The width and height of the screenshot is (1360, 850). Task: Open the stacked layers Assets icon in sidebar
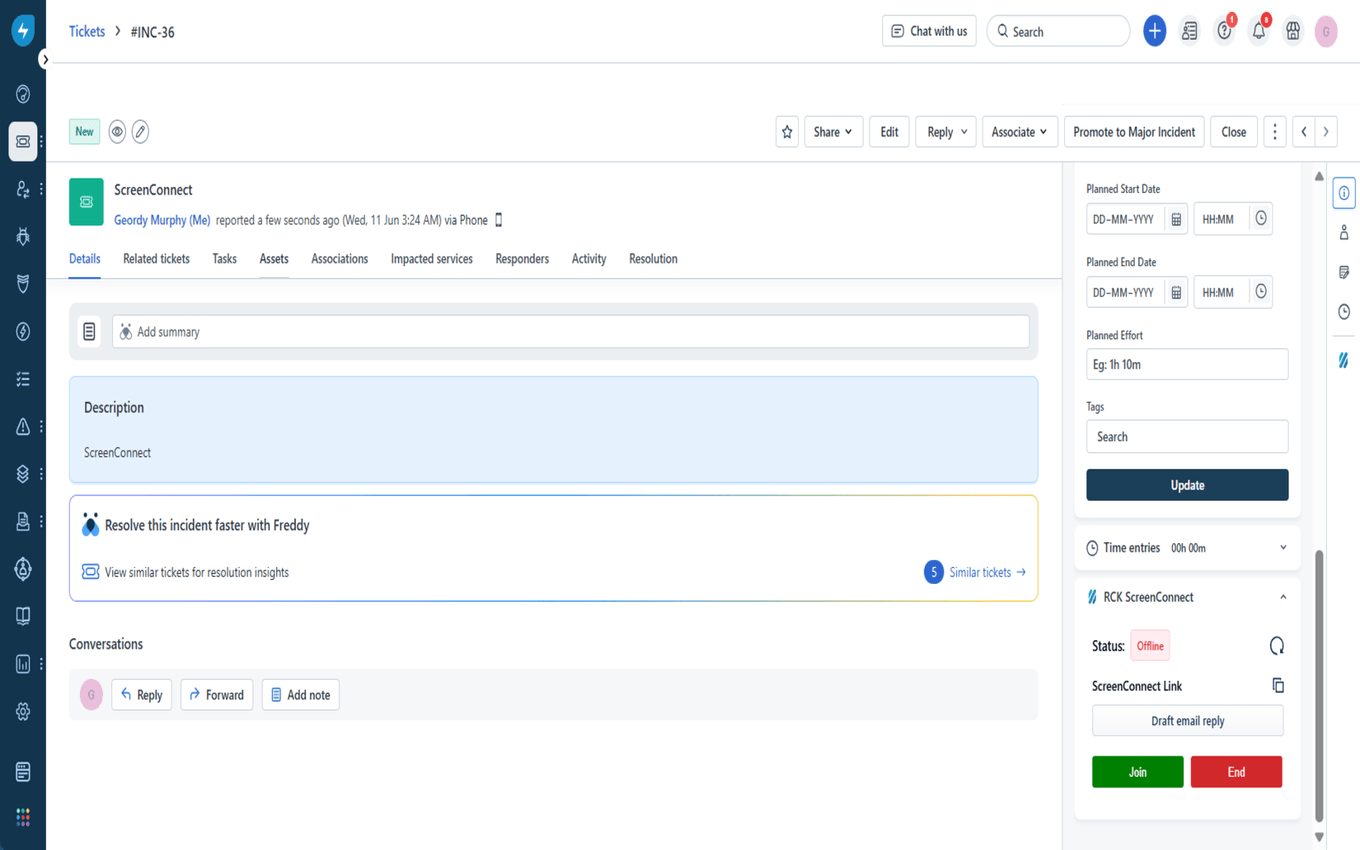23,474
